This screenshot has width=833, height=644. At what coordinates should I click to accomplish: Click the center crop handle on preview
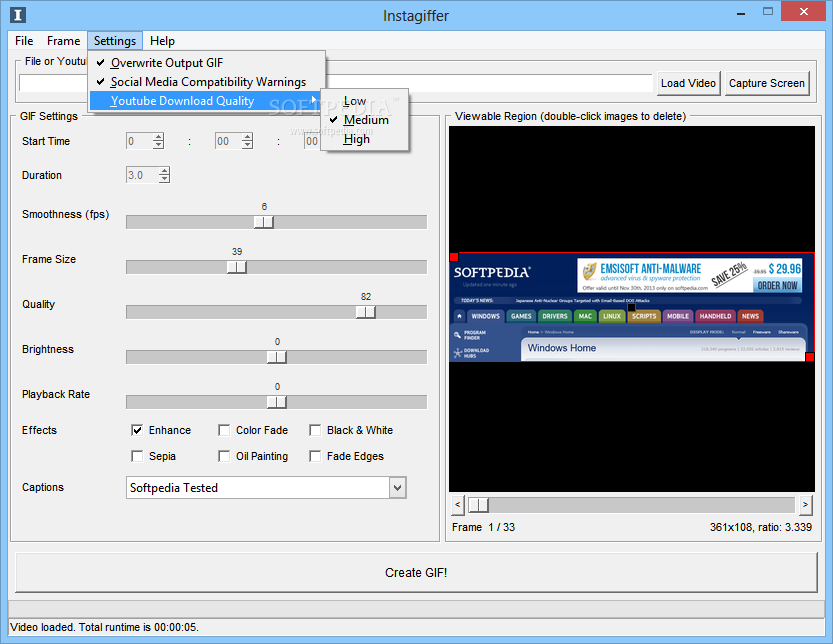click(632, 307)
